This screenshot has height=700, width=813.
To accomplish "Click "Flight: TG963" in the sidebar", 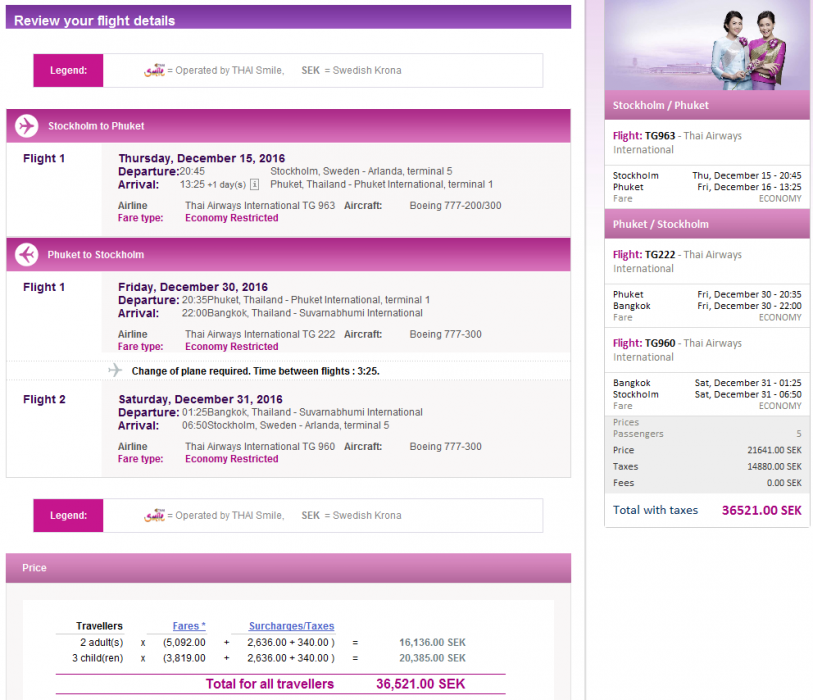I will tap(644, 136).
